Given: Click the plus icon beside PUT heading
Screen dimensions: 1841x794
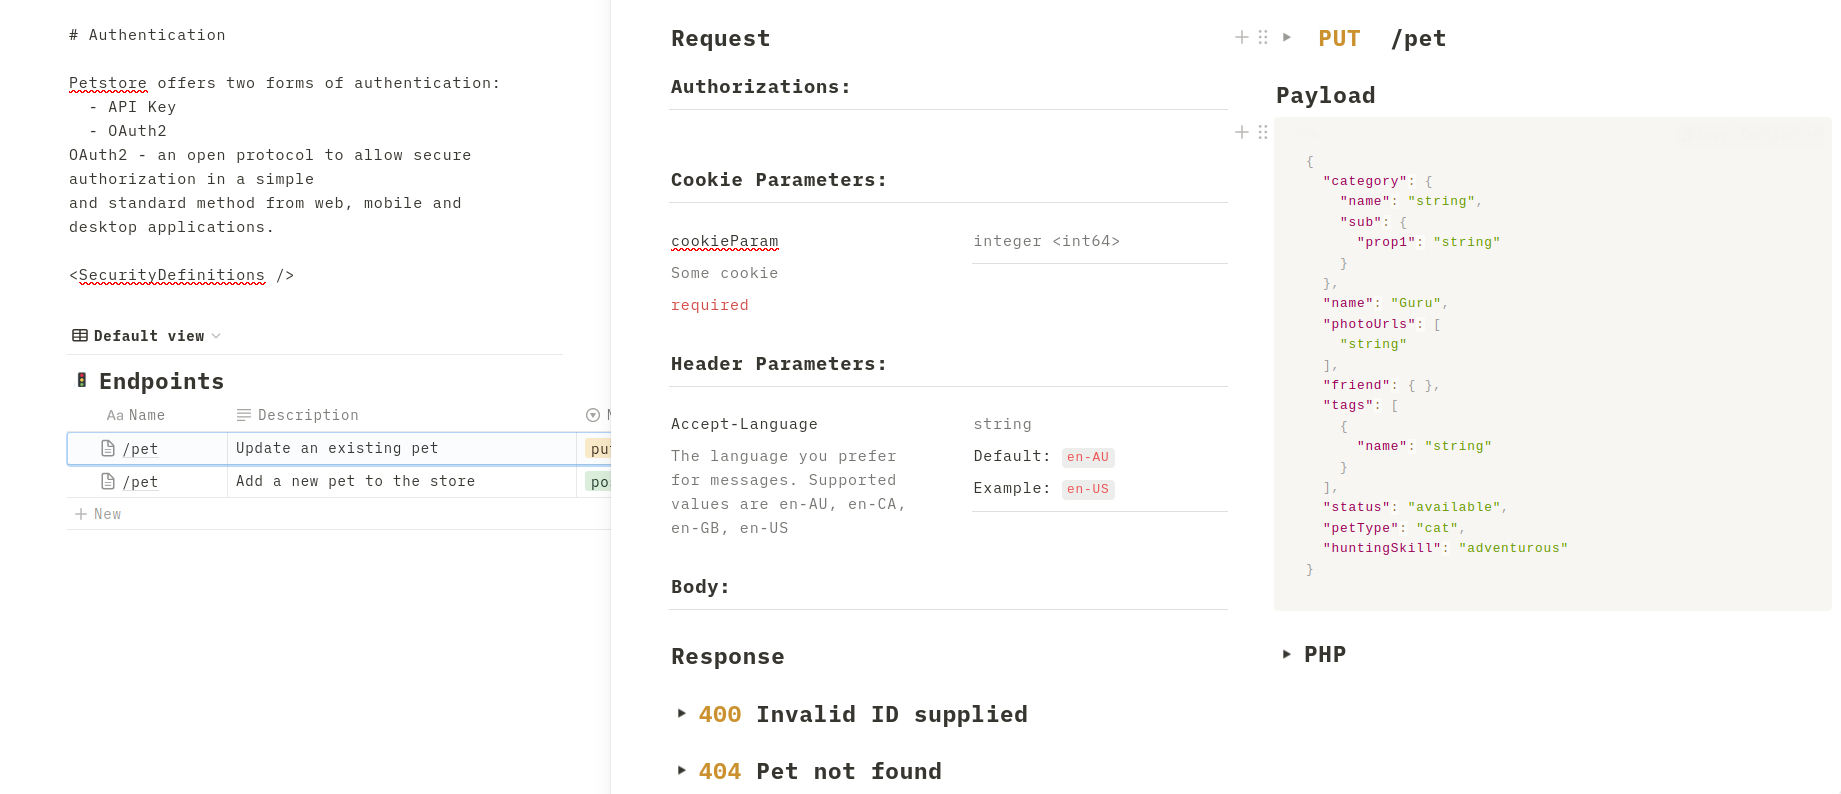Looking at the screenshot, I should pos(1242,37).
